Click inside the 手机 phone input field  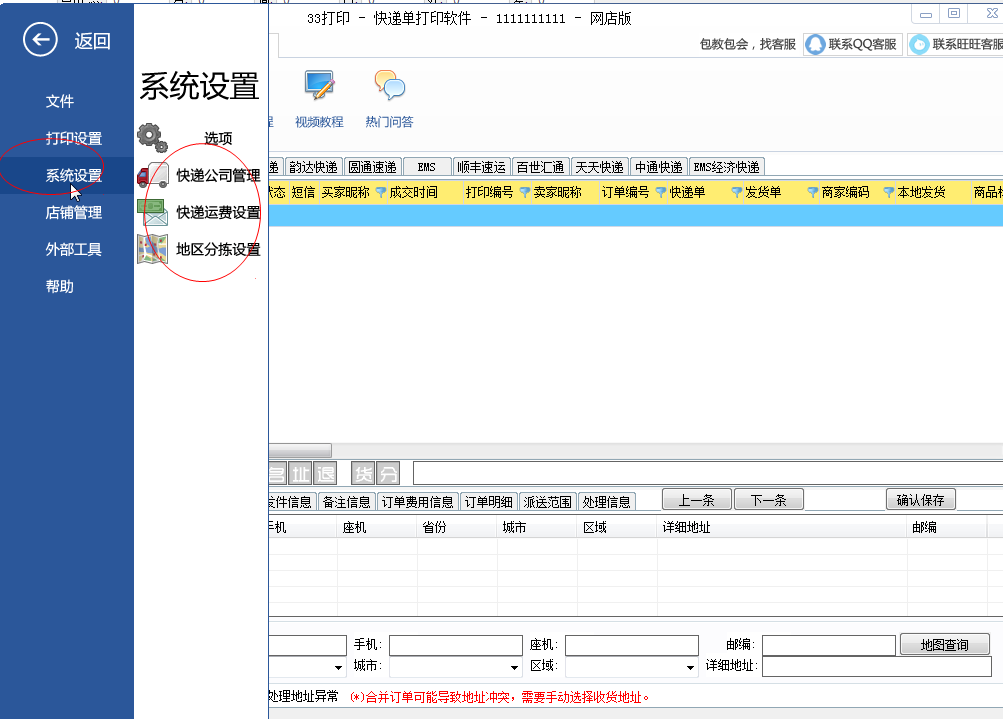coord(455,644)
